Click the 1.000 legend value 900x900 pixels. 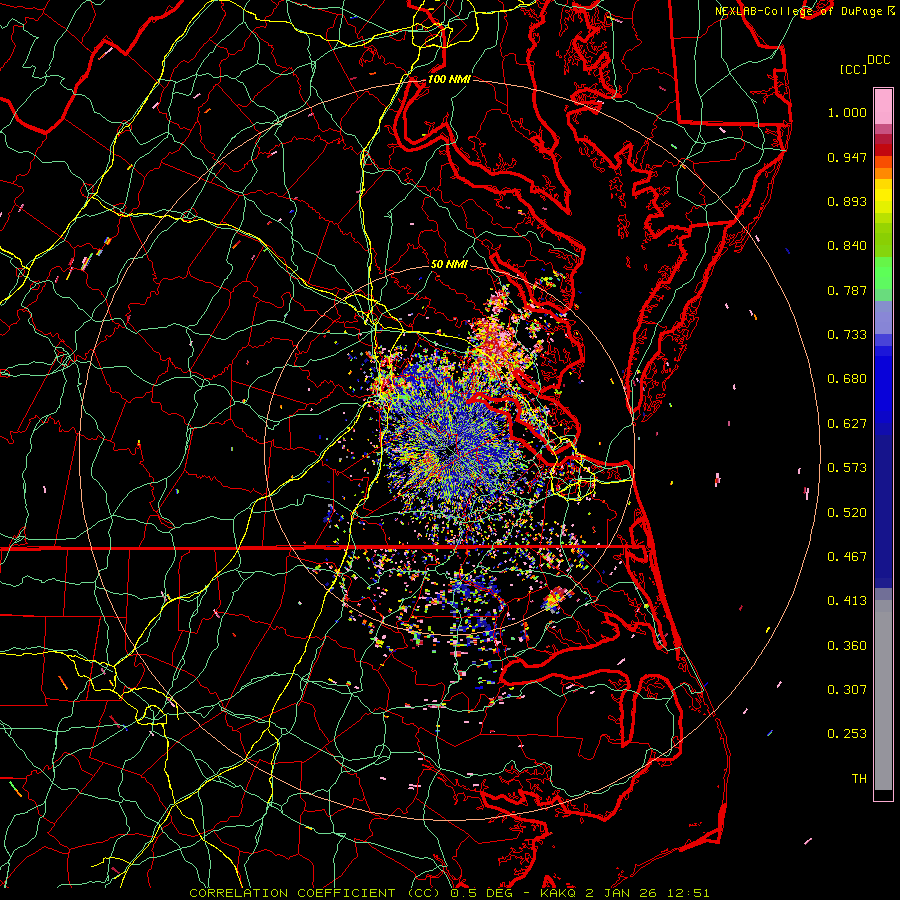847,112
